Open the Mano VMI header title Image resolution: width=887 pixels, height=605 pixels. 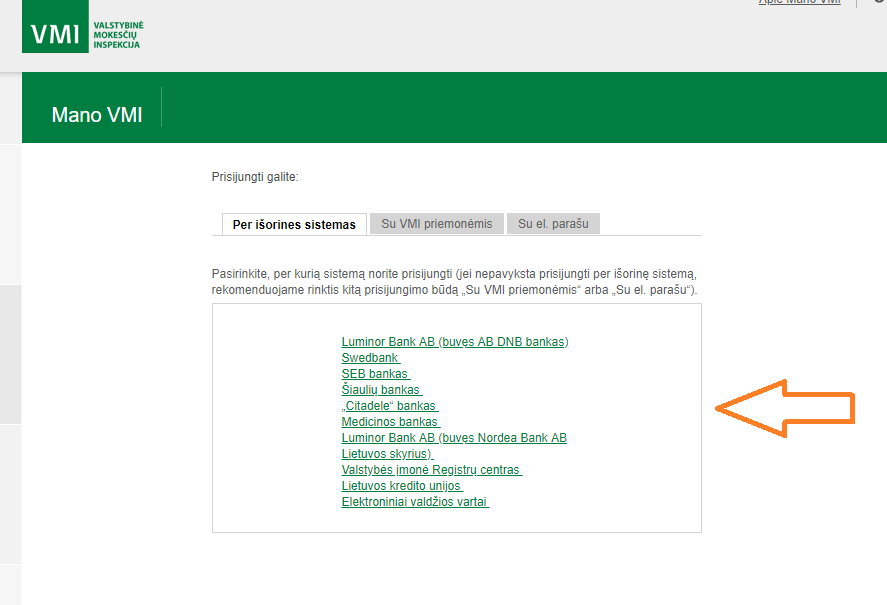point(97,115)
